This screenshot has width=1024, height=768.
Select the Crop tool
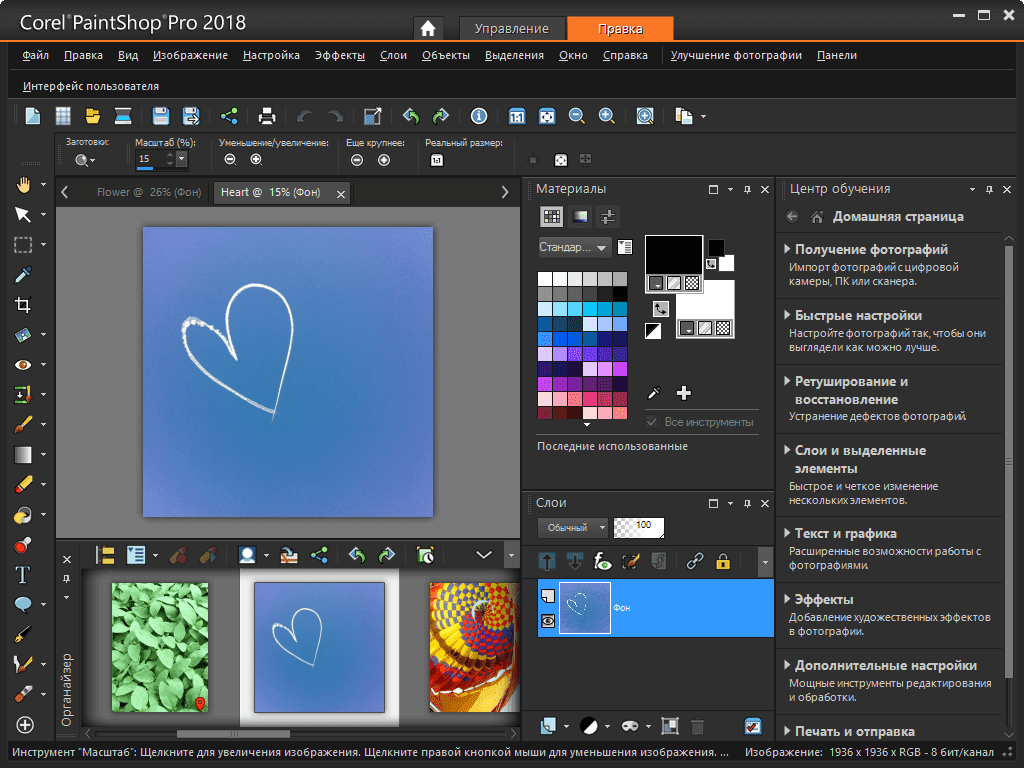[22, 305]
